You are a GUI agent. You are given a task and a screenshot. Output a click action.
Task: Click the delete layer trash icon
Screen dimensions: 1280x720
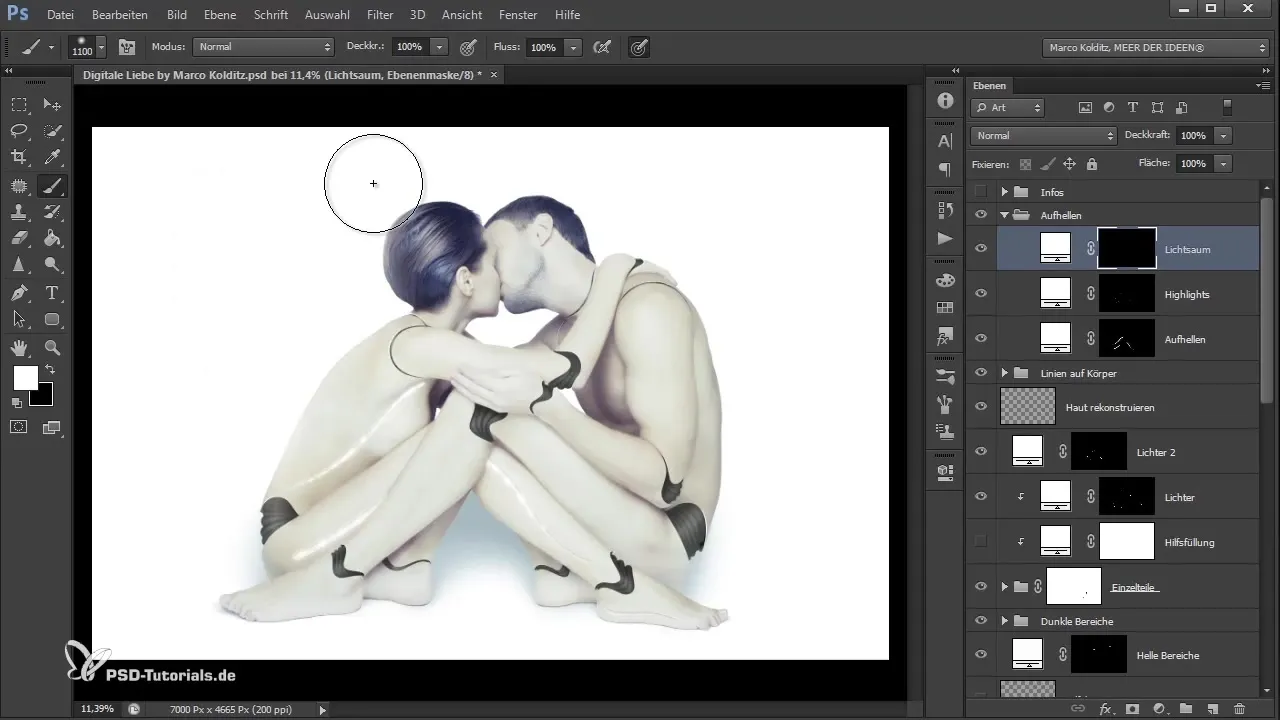pos(1239,708)
